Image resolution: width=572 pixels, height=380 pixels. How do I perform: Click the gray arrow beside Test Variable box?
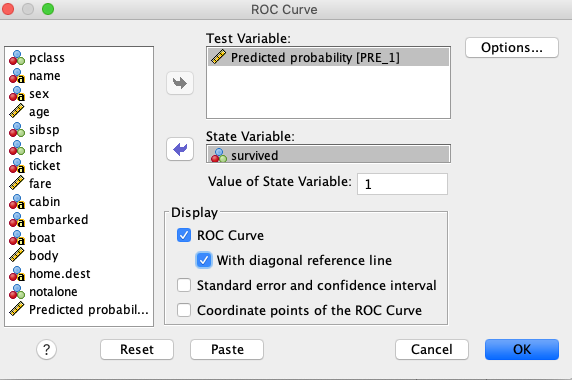(x=180, y=83)
